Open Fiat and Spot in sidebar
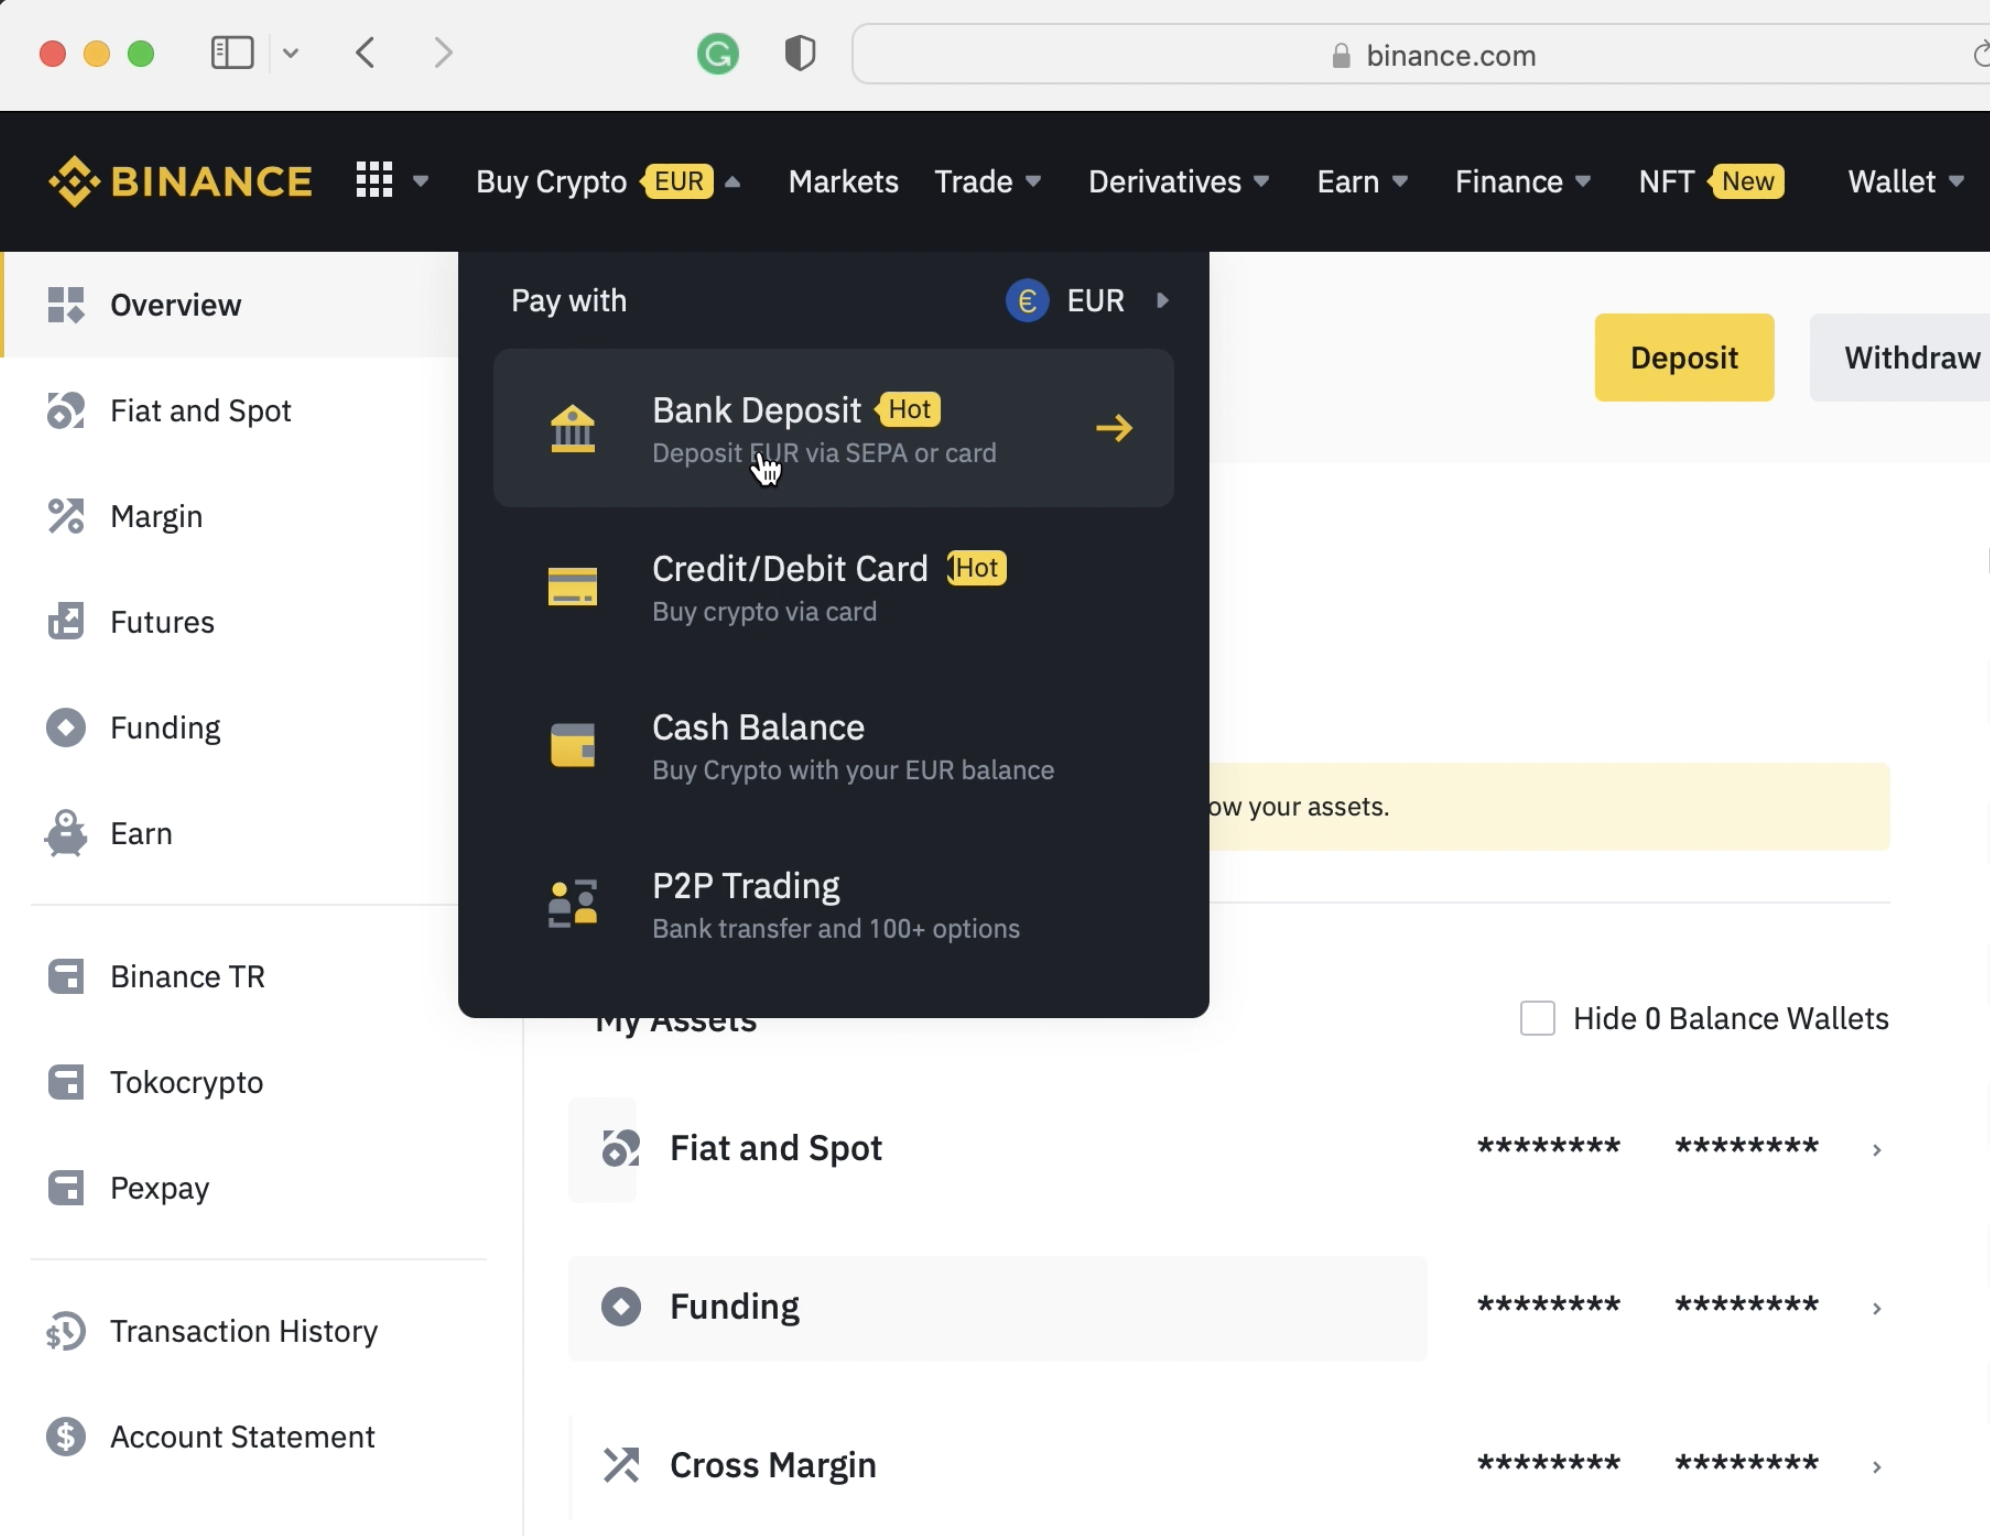Image resolution: width=1990 pixels, height=1536 pixels. (200, 411)
